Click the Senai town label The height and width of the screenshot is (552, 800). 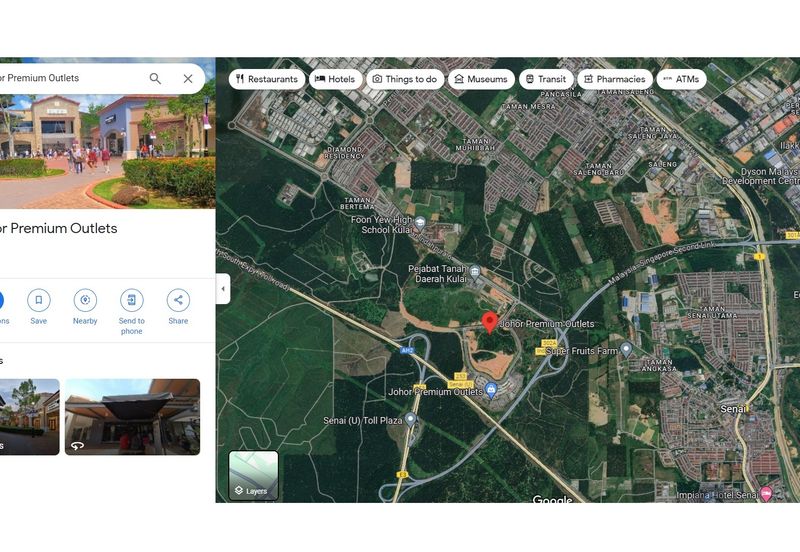coord(733,409)
